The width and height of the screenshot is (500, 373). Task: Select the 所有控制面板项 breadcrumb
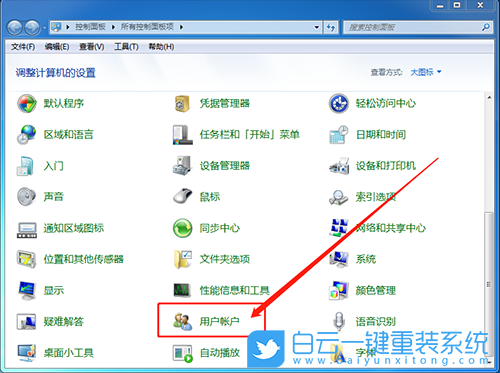point(147,27)
